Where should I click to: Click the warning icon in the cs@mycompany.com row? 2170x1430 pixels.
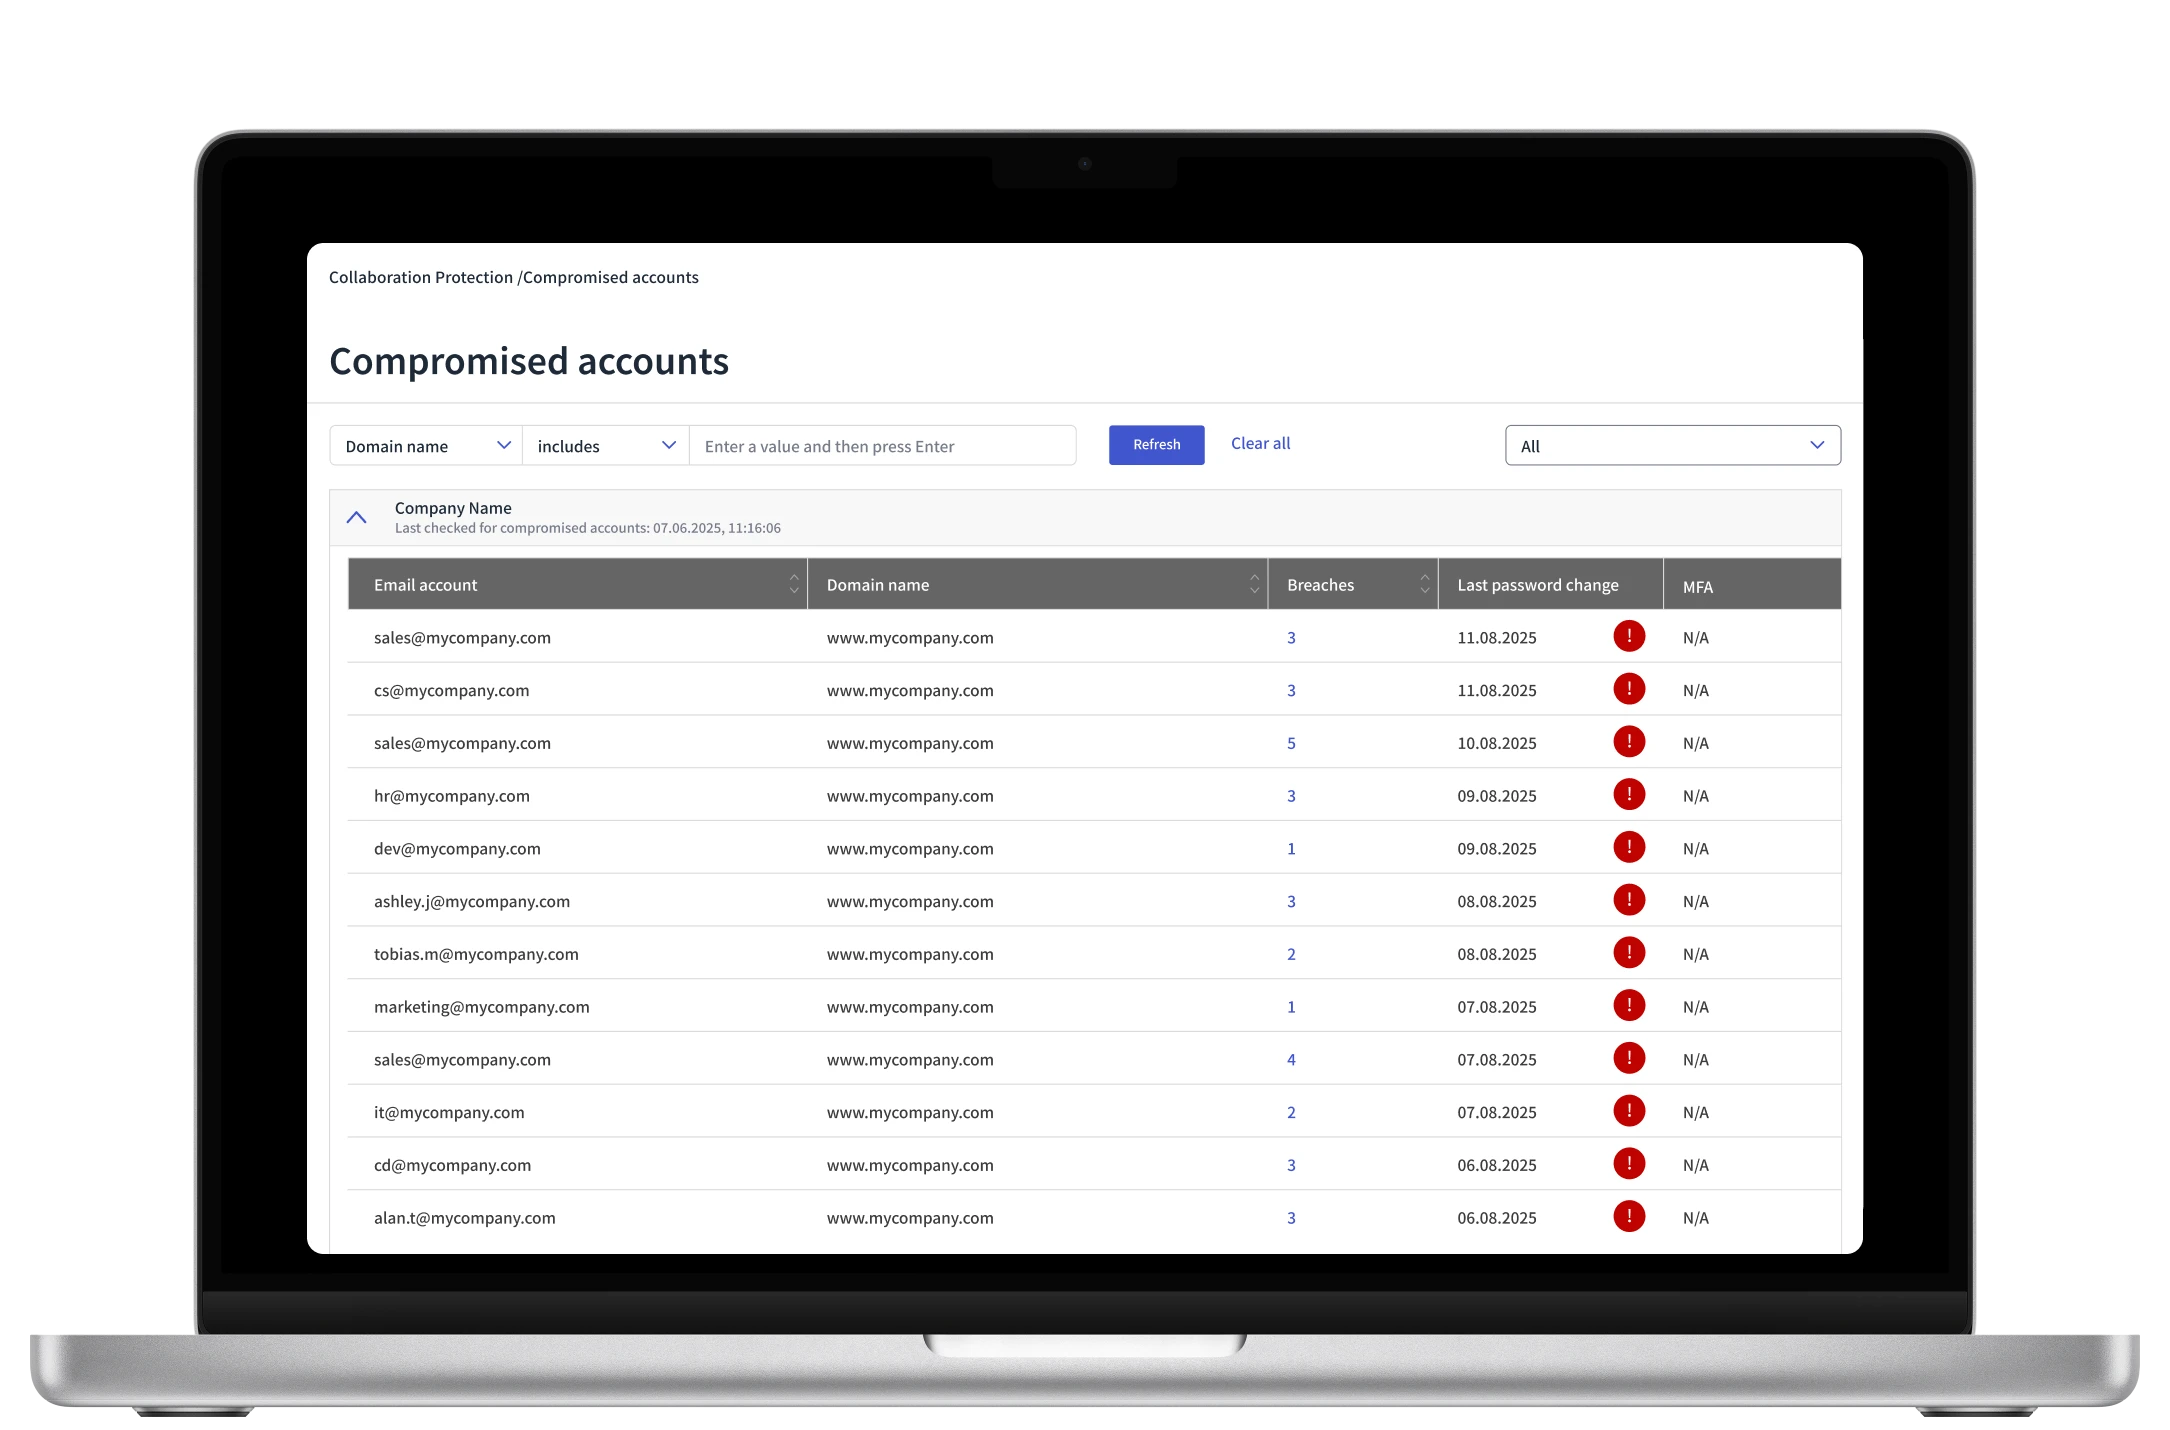[1628, 689]
